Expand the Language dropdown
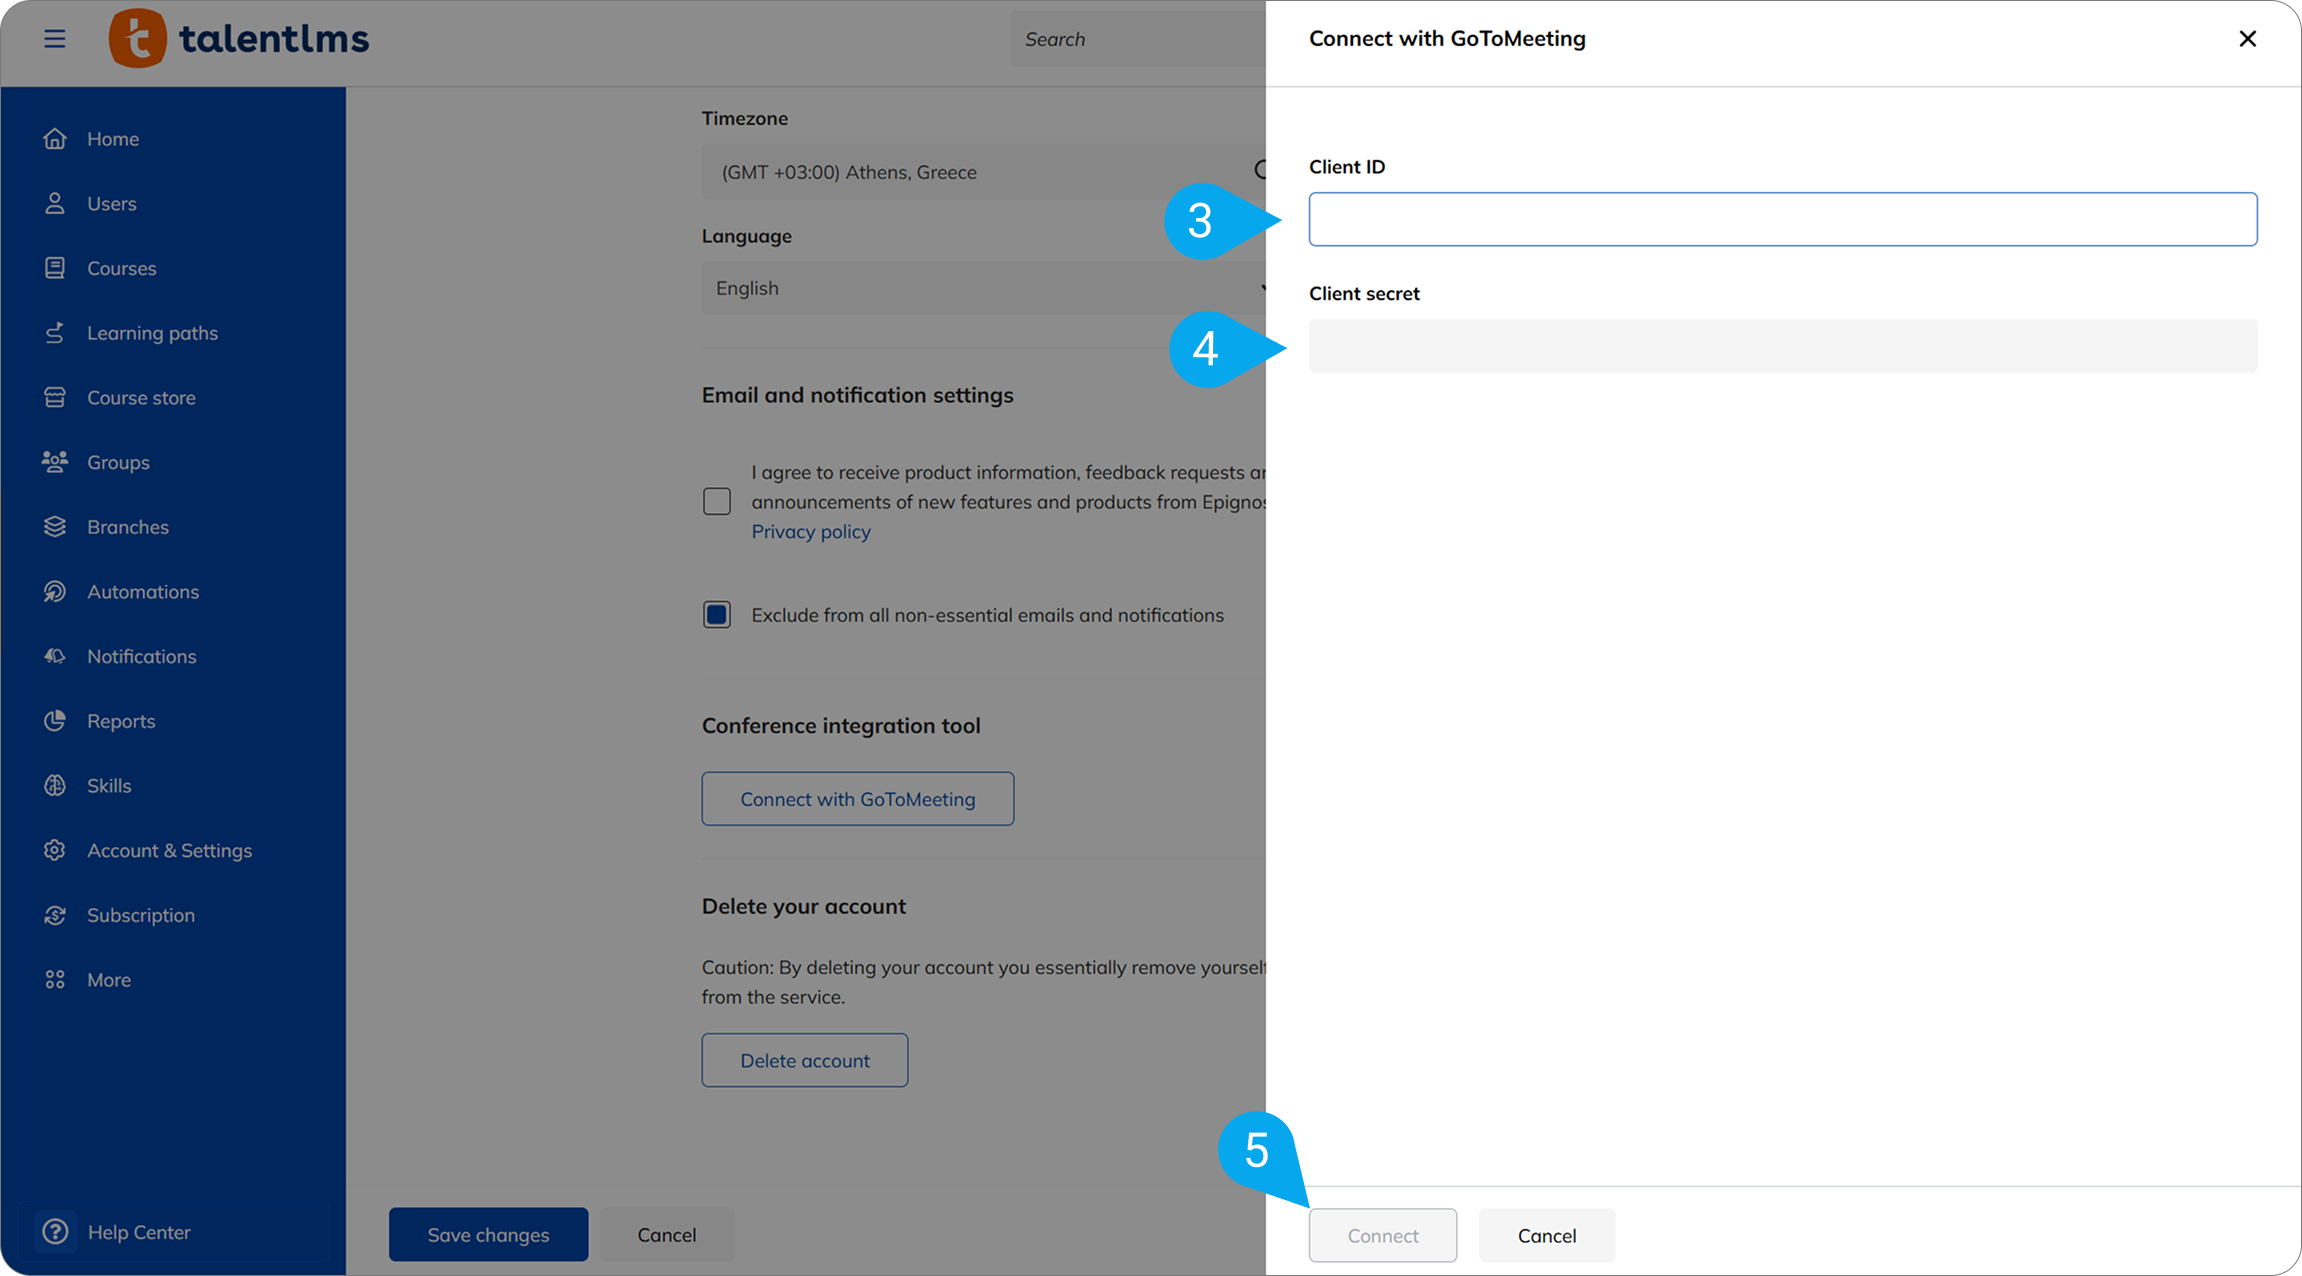 click(x=980, y=288)
